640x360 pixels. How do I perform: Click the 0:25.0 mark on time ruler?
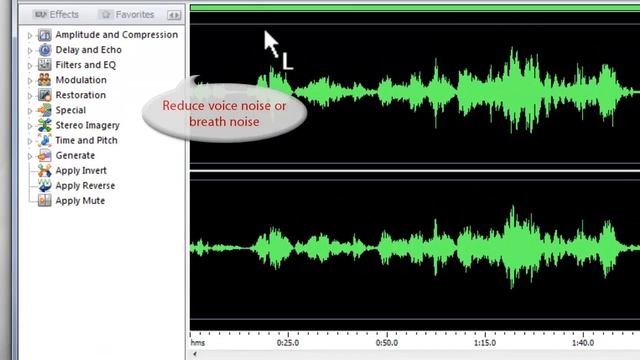pyautogui.click(x=288, y=343)
